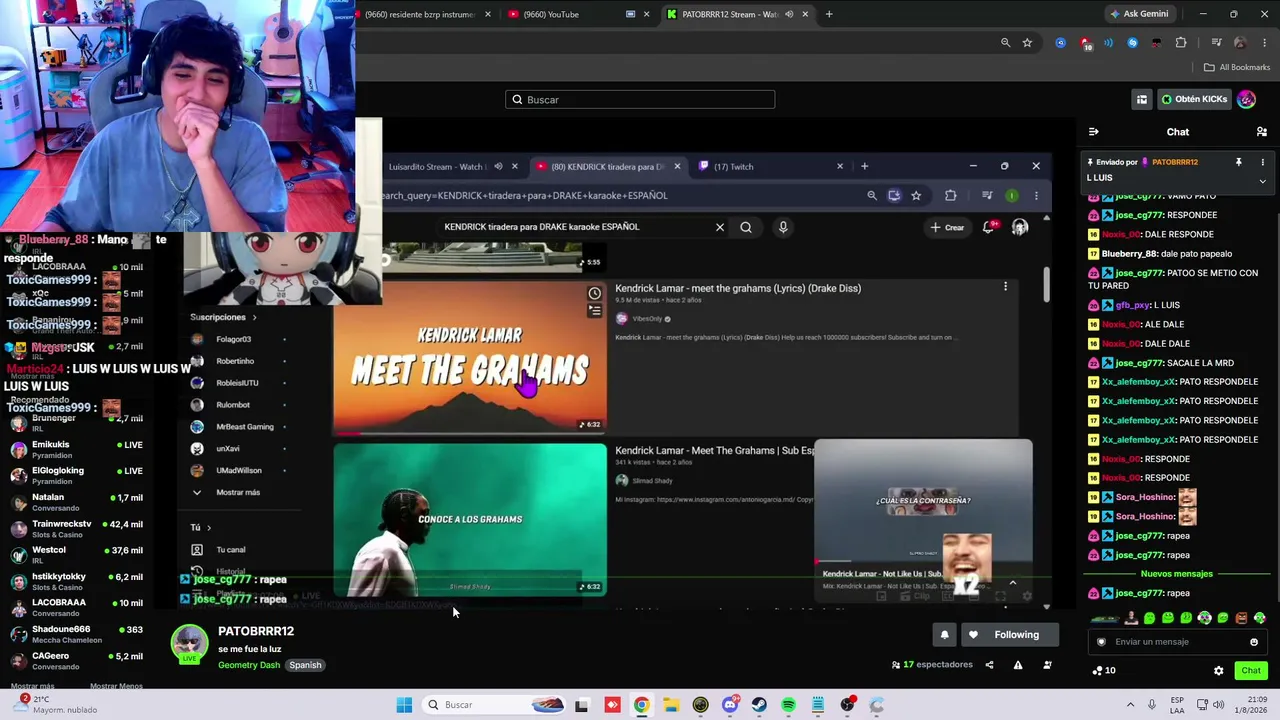
Task: Open Tu canal in the YouTube sidebar
Action: click(x=231, y=549)
